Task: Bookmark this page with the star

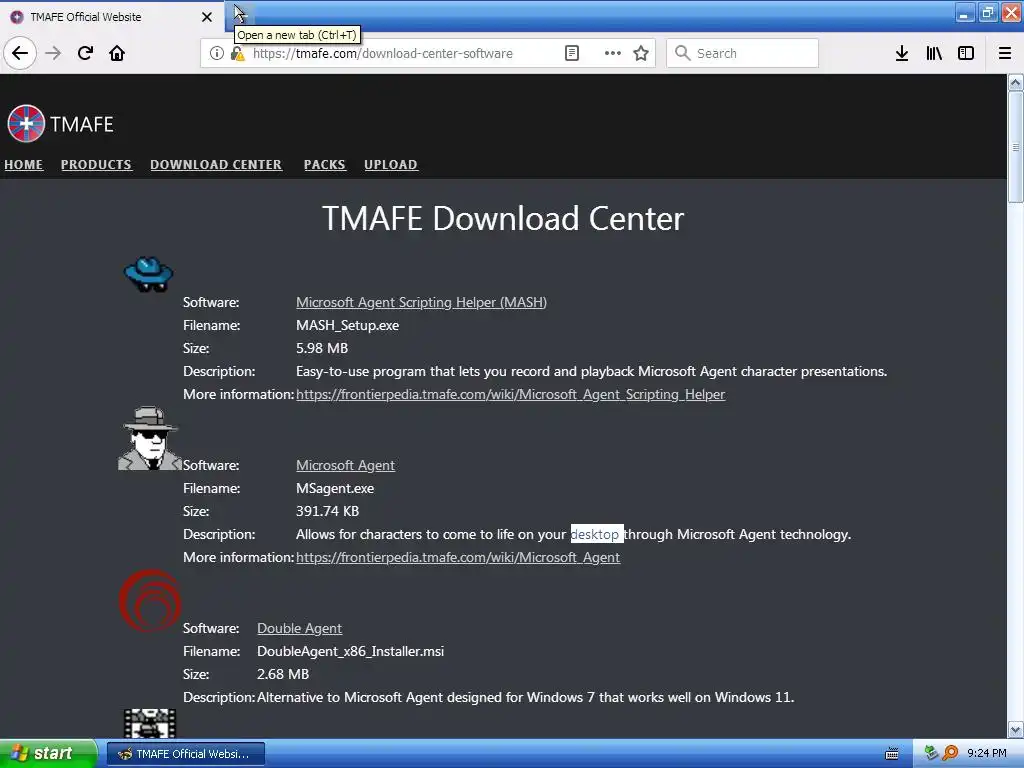Action: coord(641,53)
